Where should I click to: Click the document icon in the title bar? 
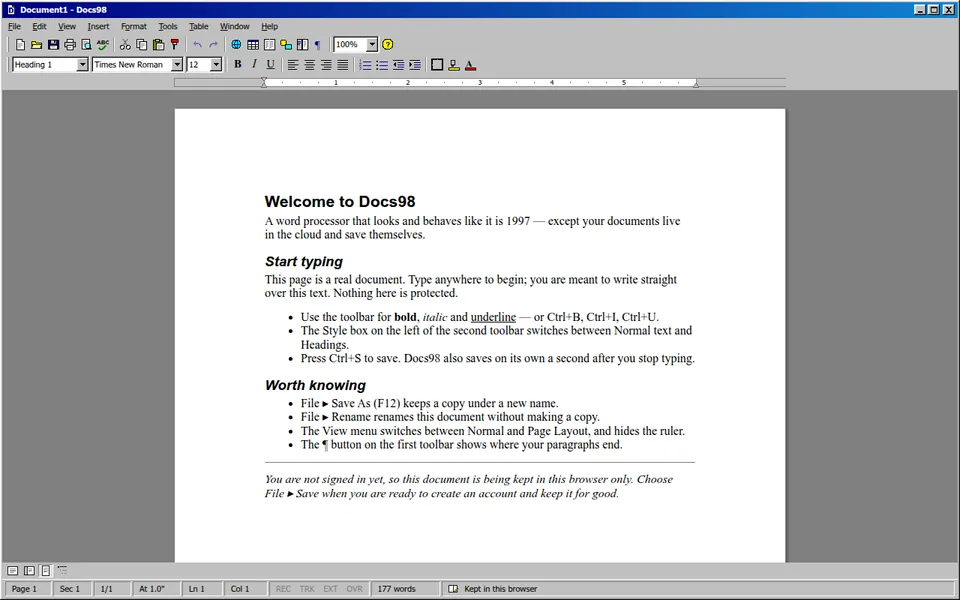10,10
